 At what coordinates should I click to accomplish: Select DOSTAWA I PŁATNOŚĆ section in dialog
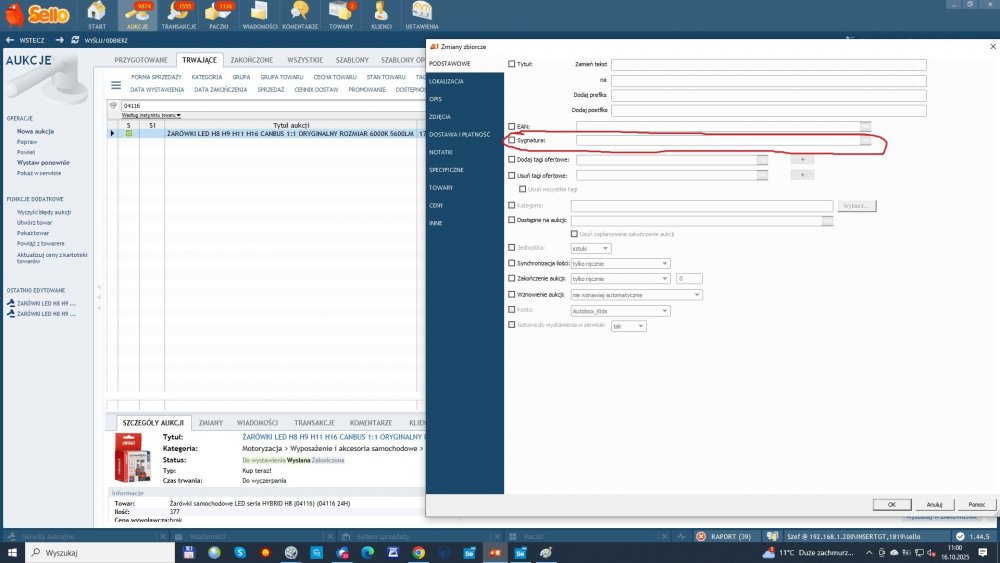point(460,135)
